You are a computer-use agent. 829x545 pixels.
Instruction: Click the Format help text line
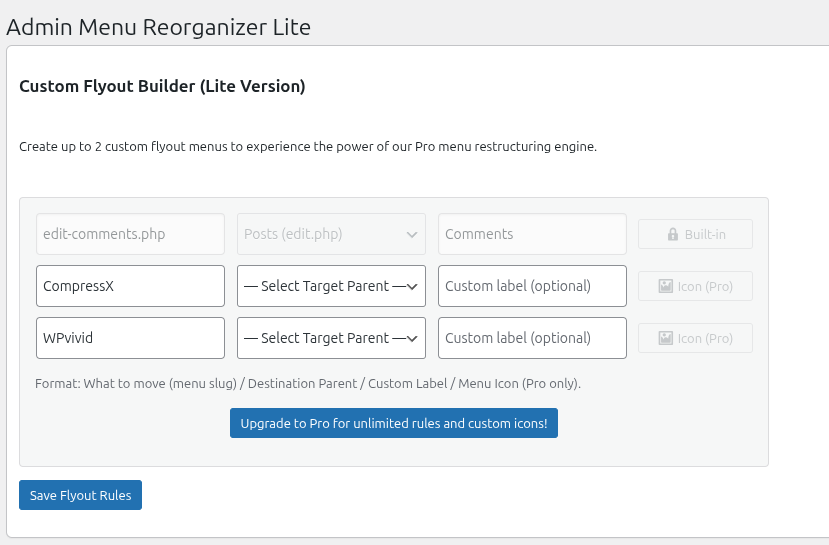point(307,383)
